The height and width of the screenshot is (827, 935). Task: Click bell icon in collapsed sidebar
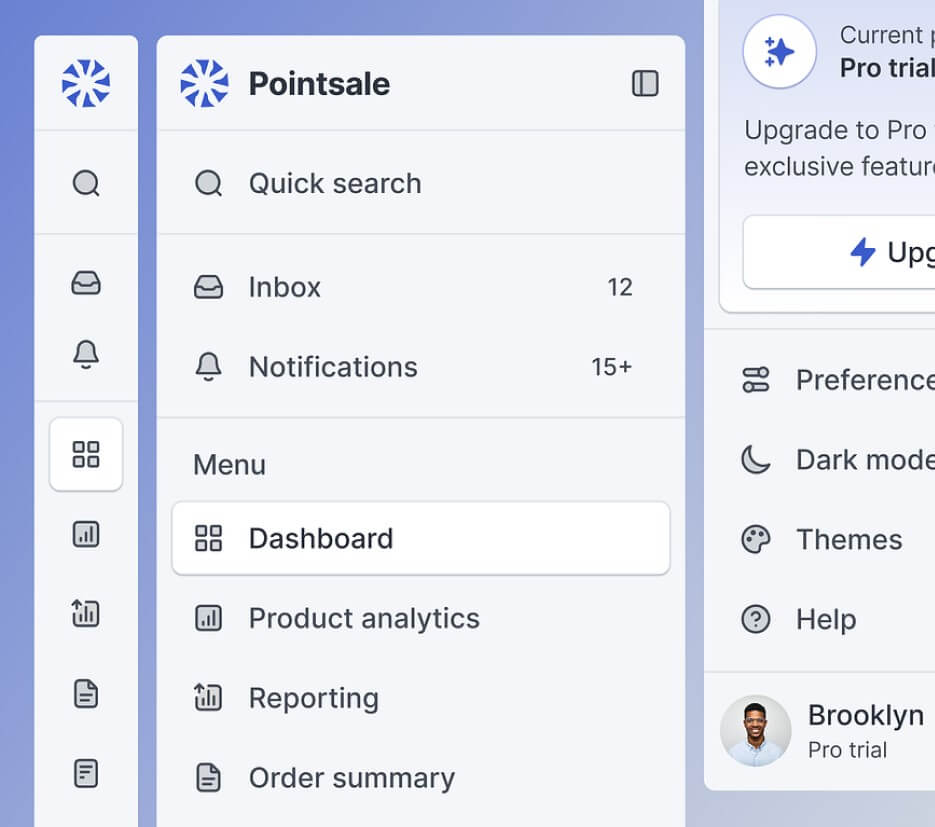[x=86, y=355]
